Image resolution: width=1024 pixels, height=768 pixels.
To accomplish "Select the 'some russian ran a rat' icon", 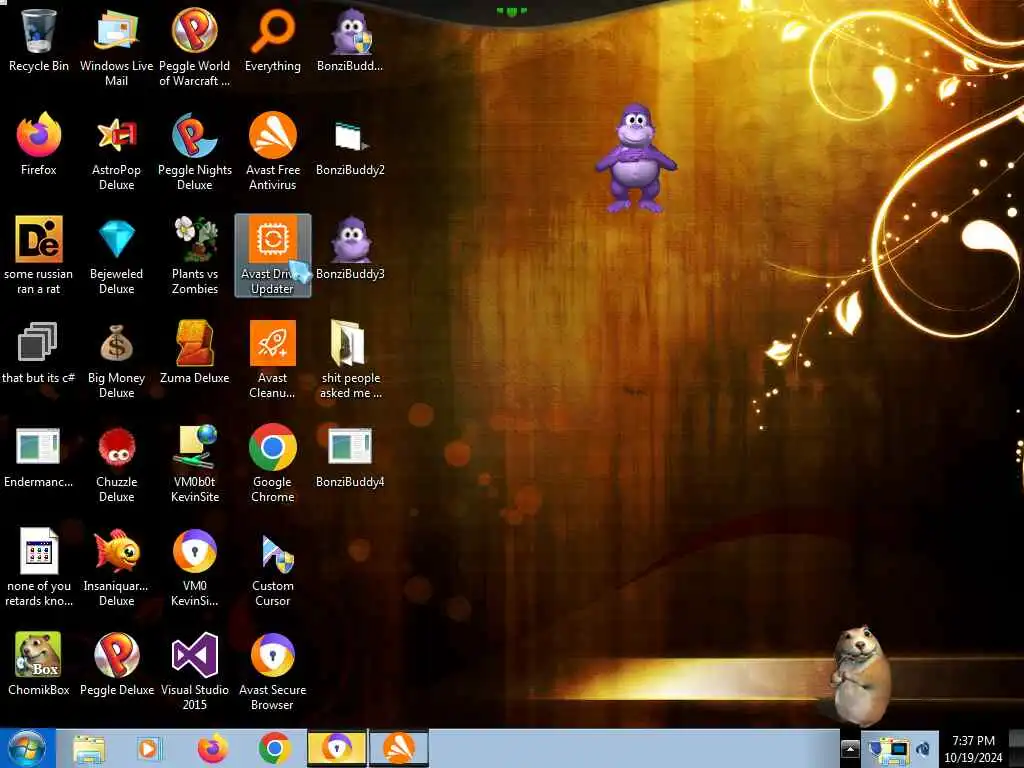I will [39, 255].
